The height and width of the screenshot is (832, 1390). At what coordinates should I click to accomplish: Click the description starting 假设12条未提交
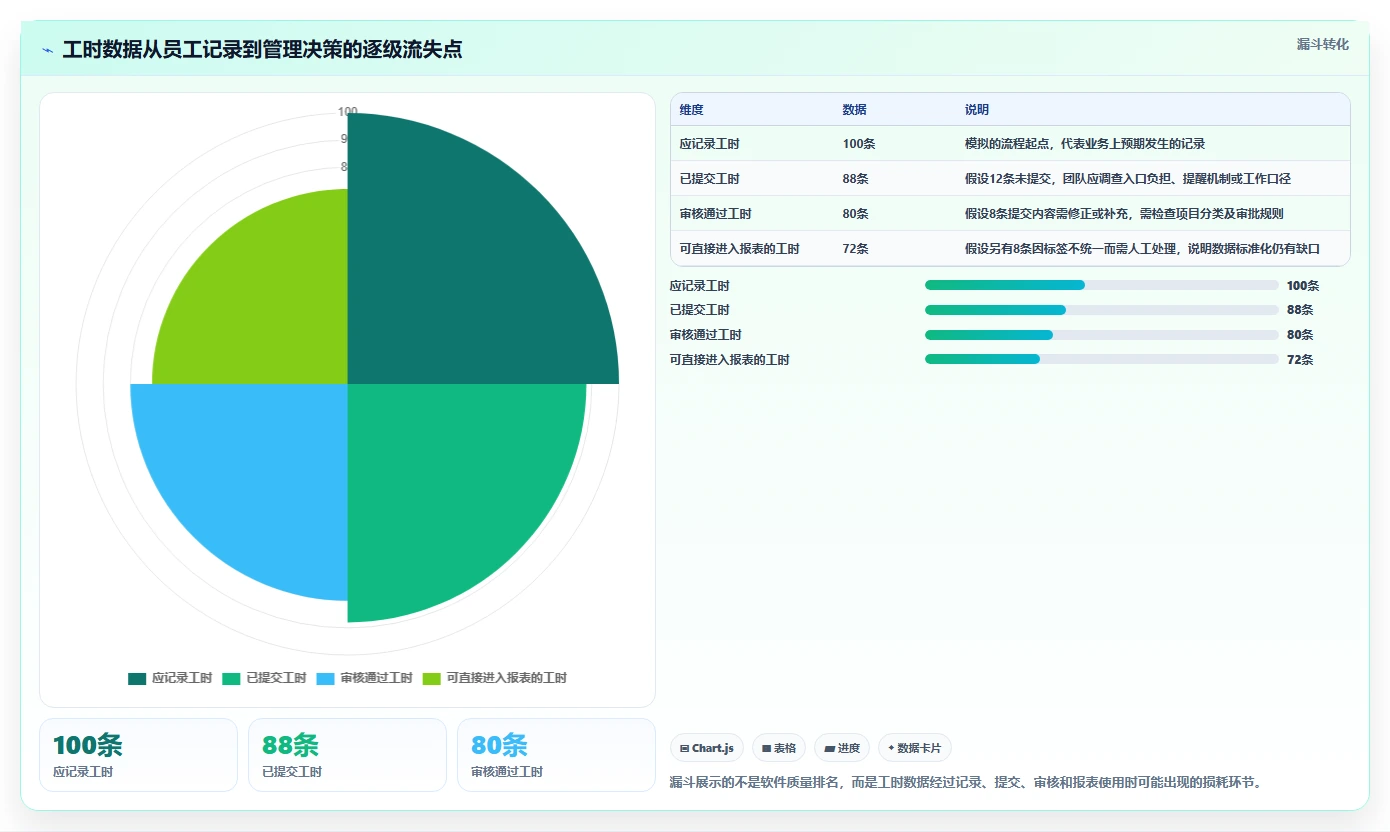tap(1128, 179)
